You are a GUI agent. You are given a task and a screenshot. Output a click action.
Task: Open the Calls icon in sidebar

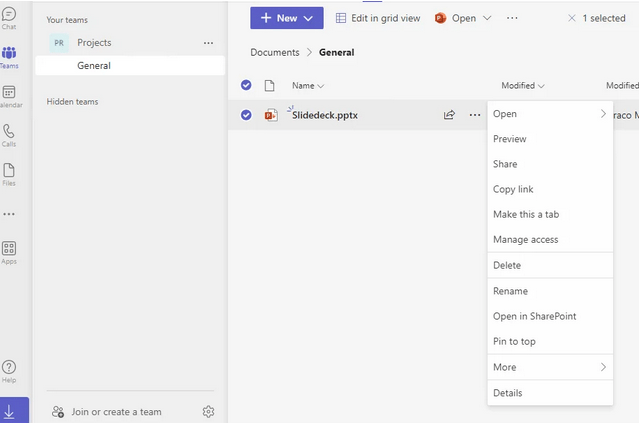(9, 134)
